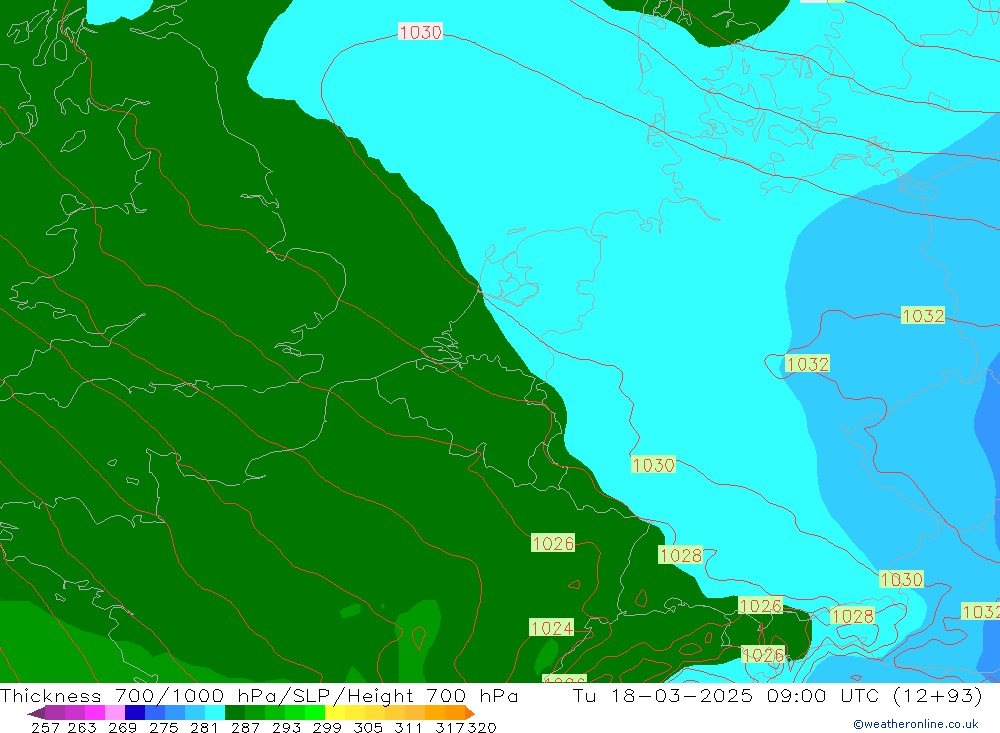Click the '(12+93)' forecast step text

coord(938,695)
